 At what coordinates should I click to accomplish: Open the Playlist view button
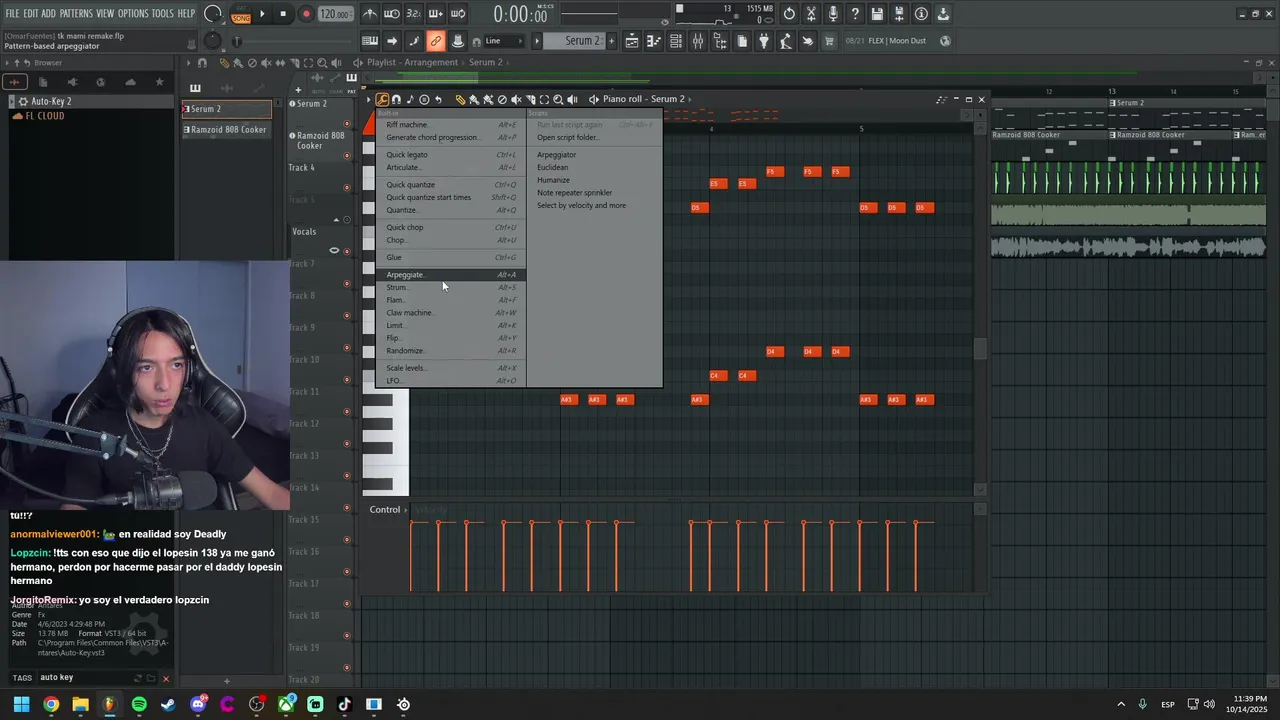coord(632,41)
